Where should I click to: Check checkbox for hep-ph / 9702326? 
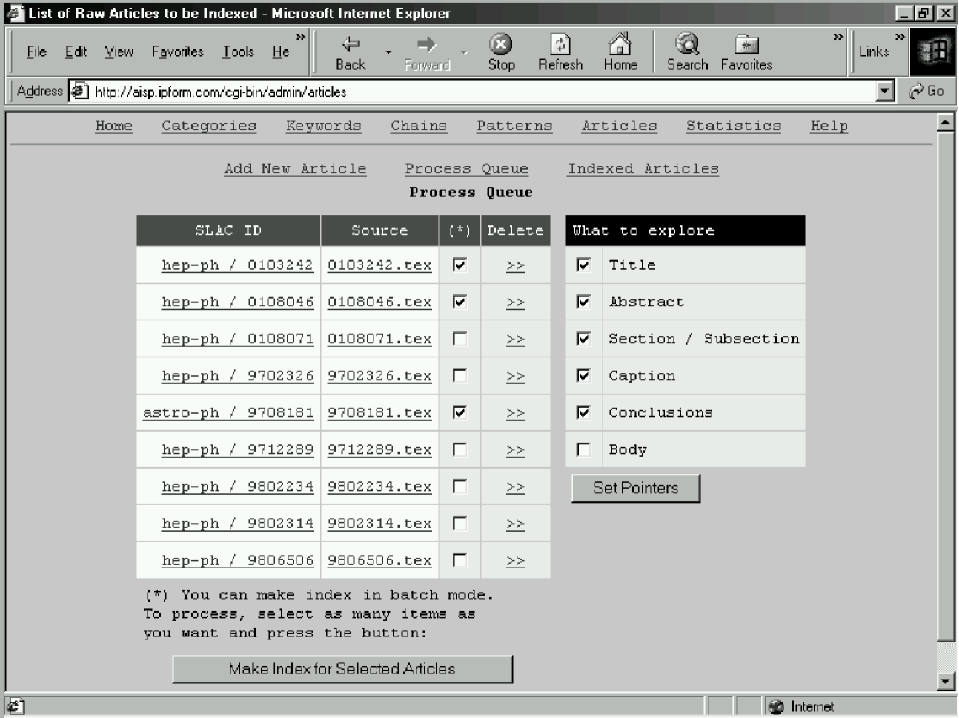[x=460, y=375]
